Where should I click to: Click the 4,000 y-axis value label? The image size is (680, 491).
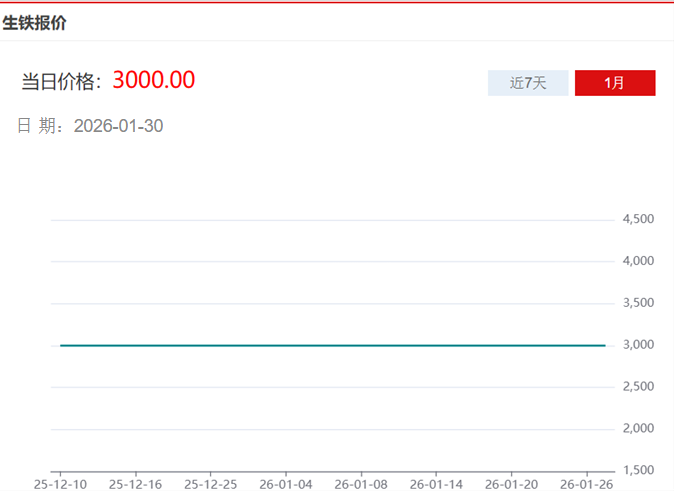(x=637, y=261)
